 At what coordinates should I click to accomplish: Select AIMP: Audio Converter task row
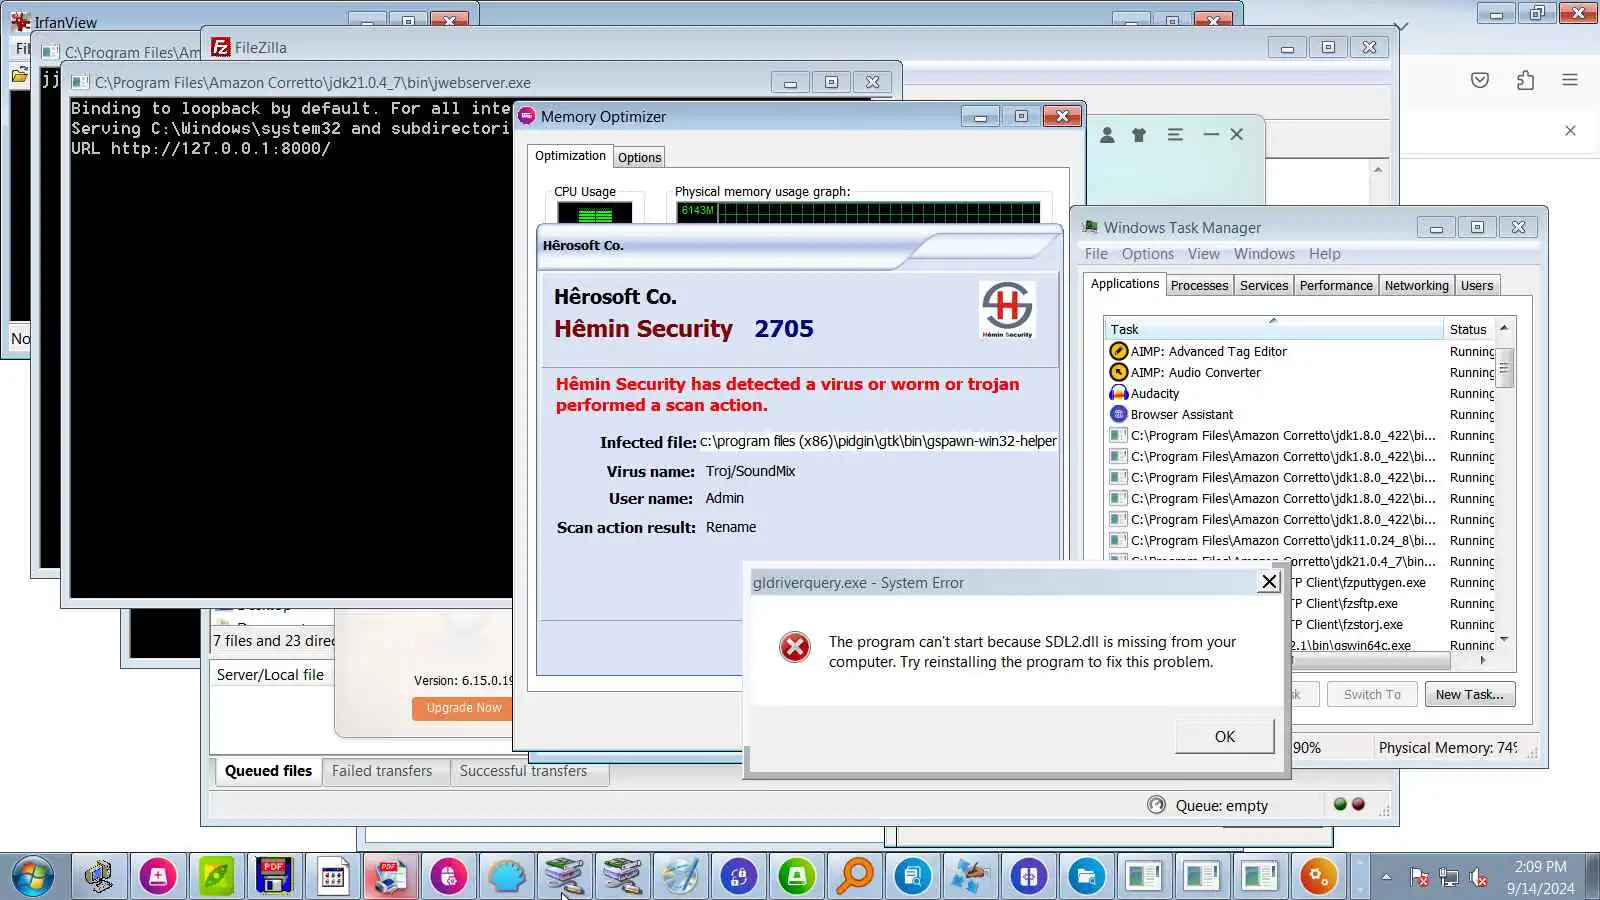(x=1300, y=372)
